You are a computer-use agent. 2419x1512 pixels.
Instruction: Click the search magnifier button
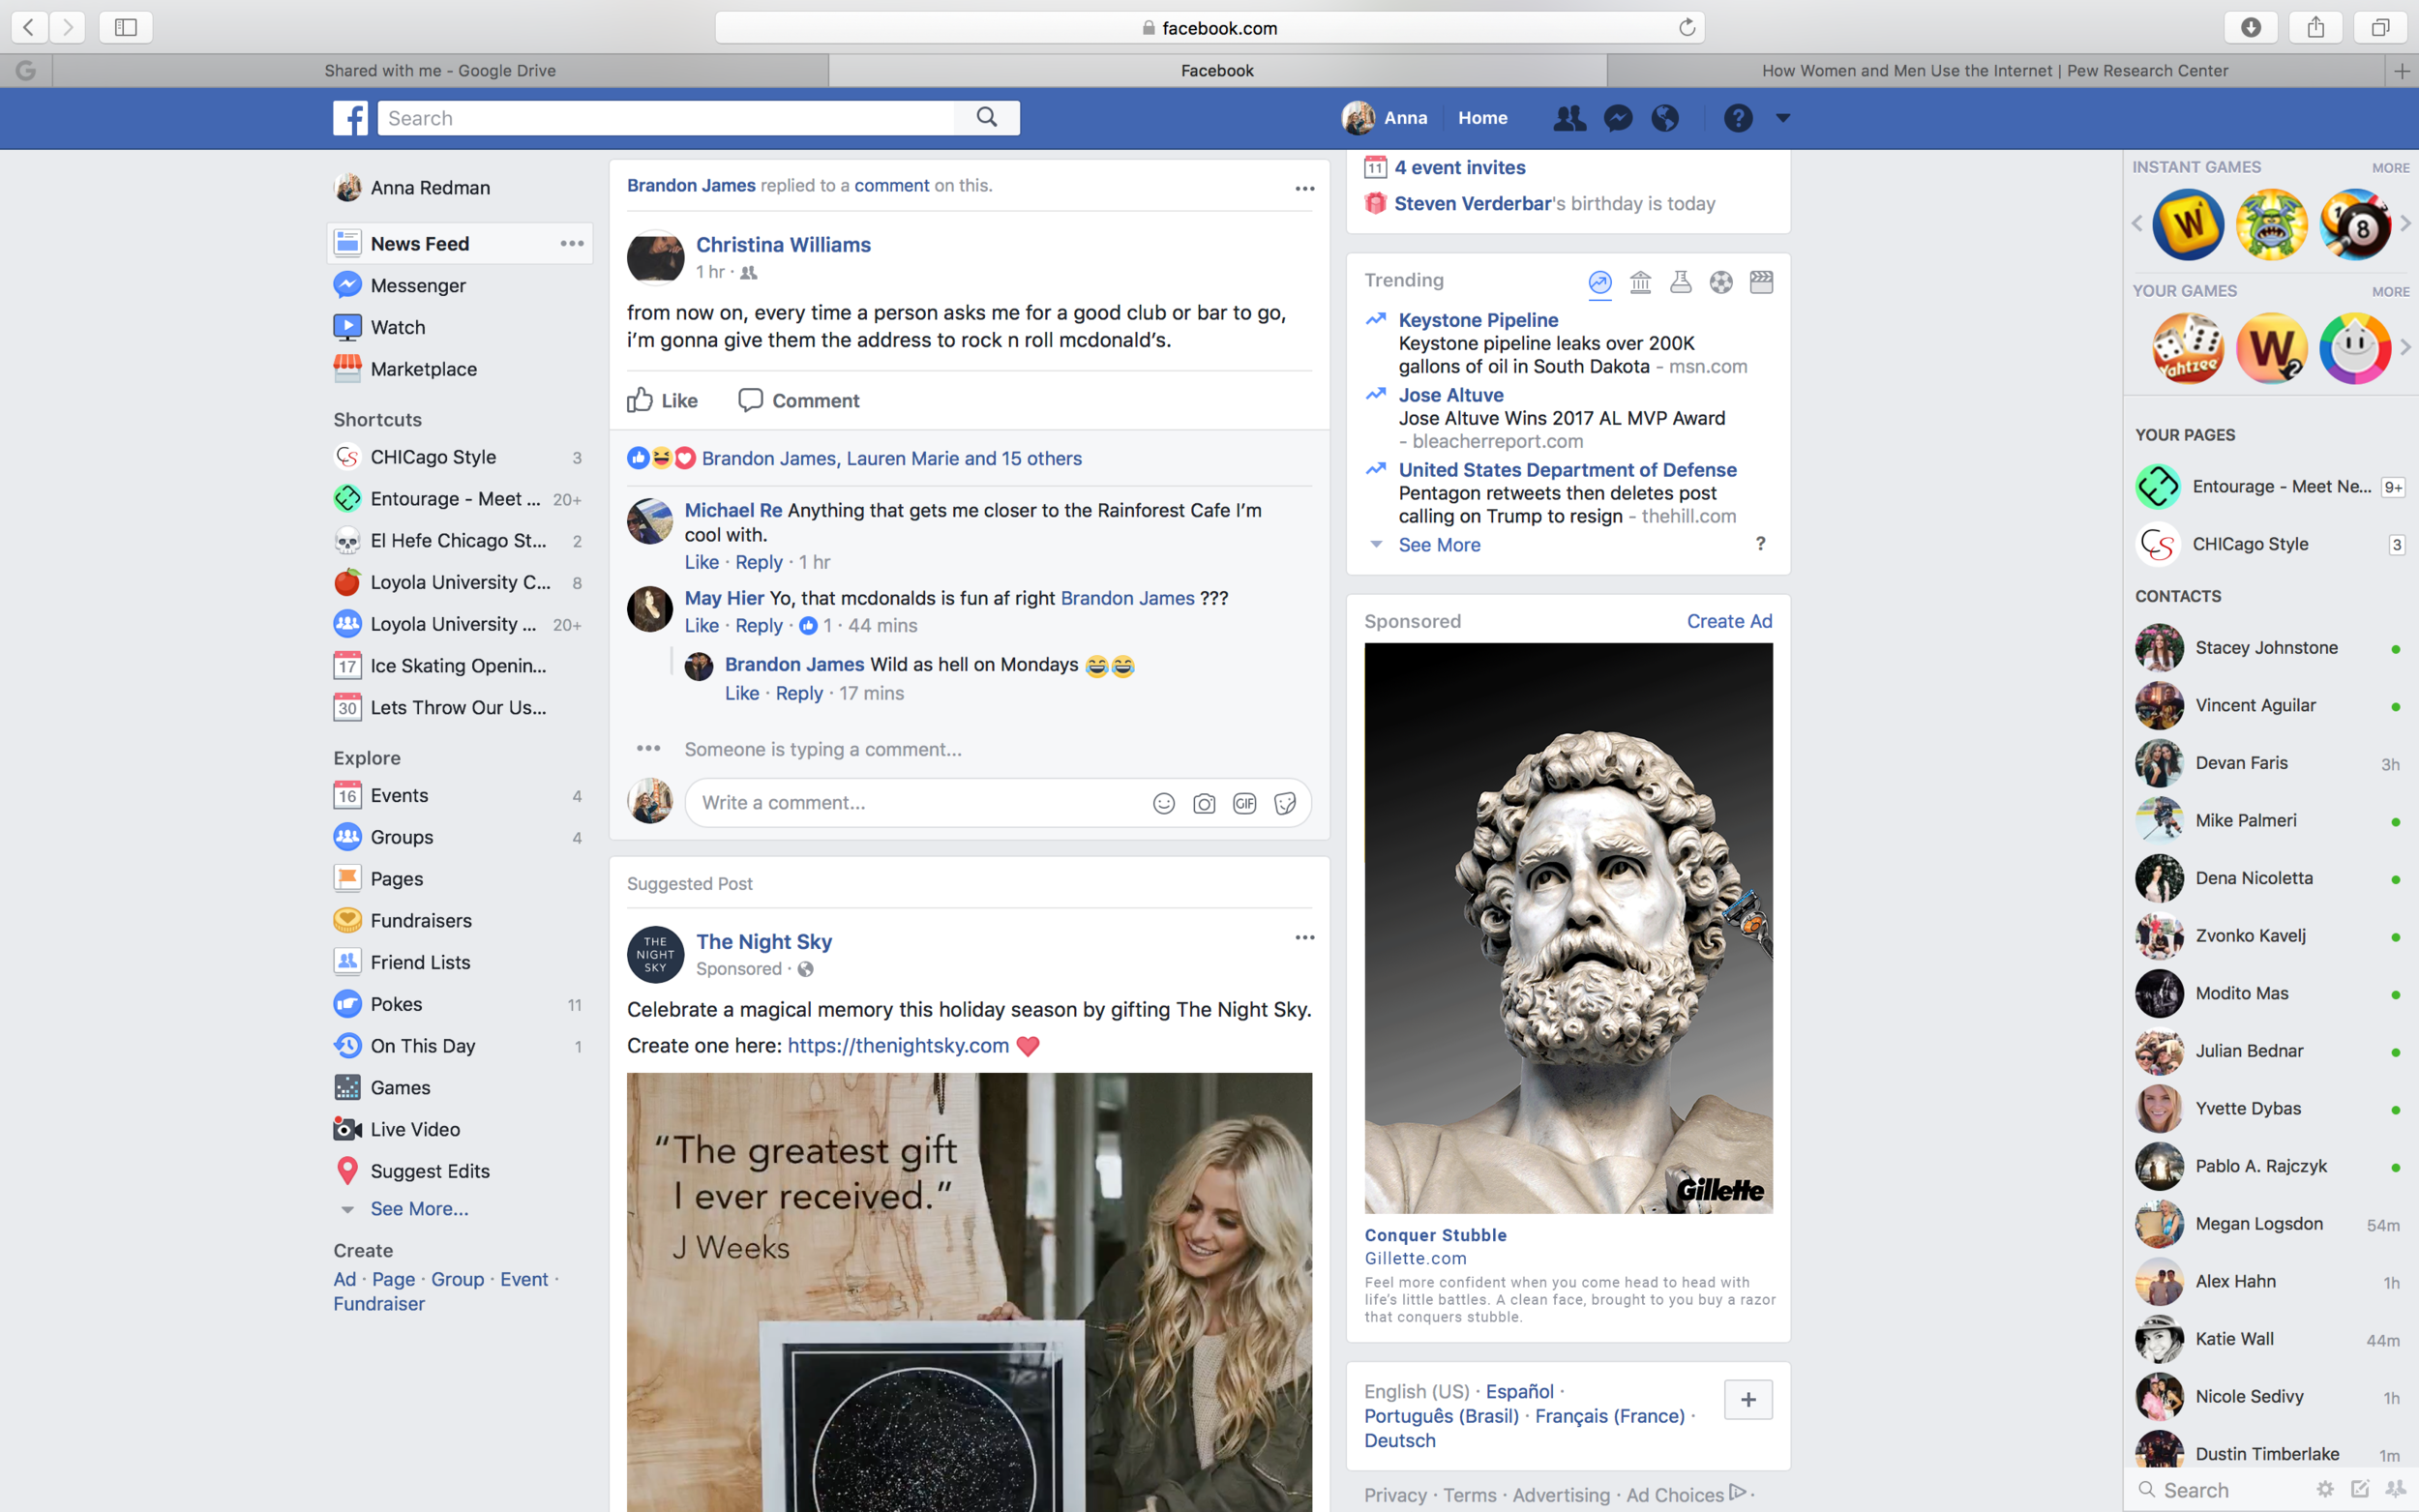987,118
